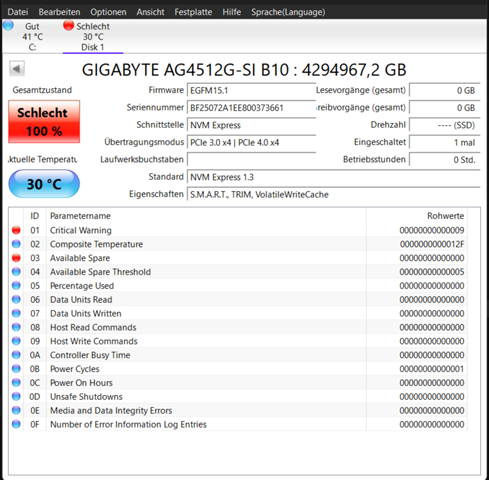Screen dimensions: 489x480
Task: Click the status dot for Percentage Used
Action: [16, 286]
